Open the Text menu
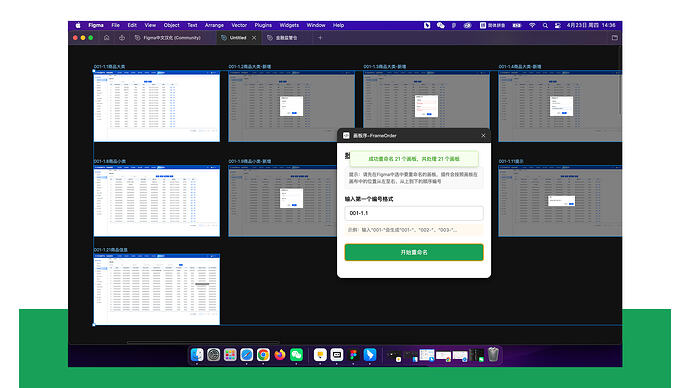 tap(192, 26)
